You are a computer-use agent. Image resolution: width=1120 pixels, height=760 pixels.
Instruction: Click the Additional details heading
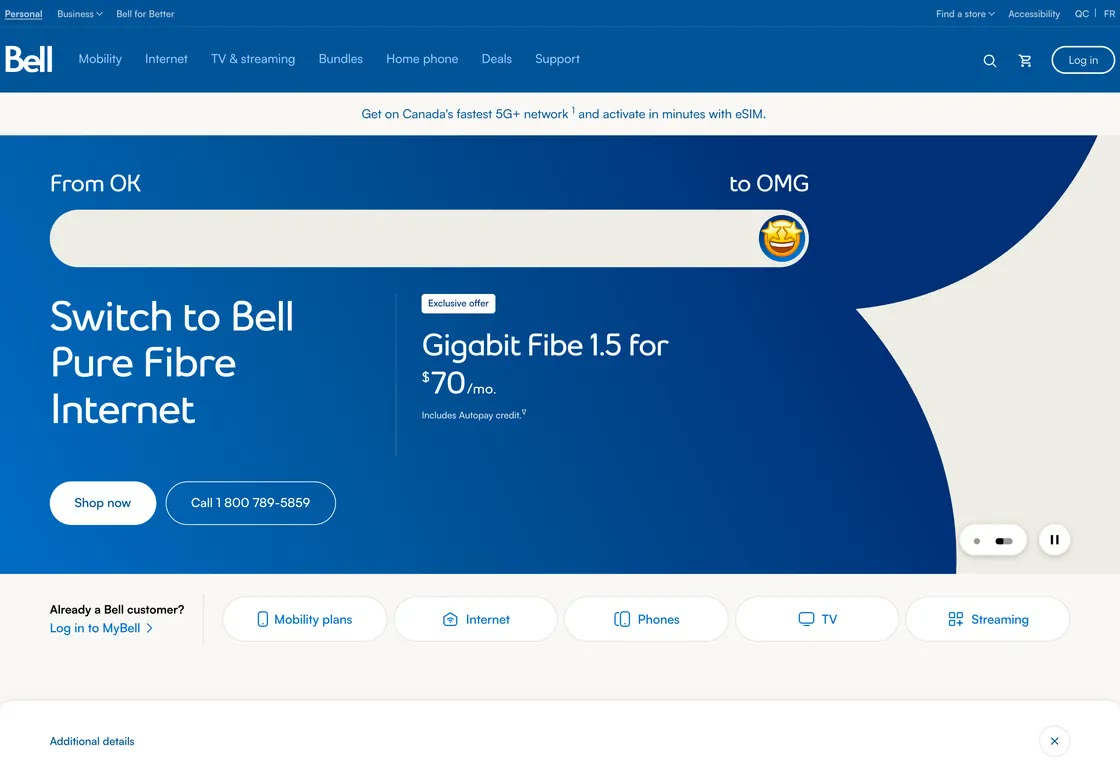coord(92,741)
